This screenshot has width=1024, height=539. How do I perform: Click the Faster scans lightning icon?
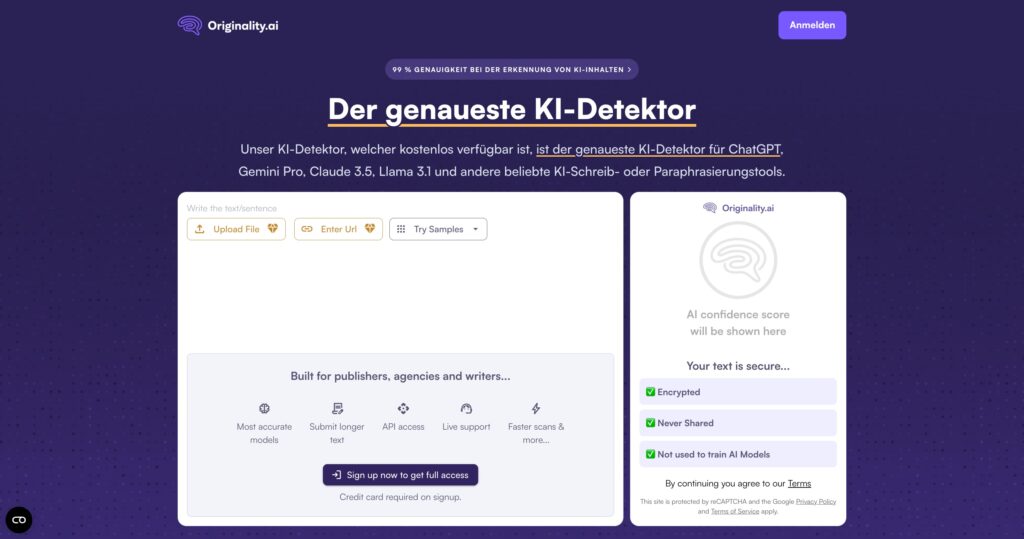[x=536, y=408]
